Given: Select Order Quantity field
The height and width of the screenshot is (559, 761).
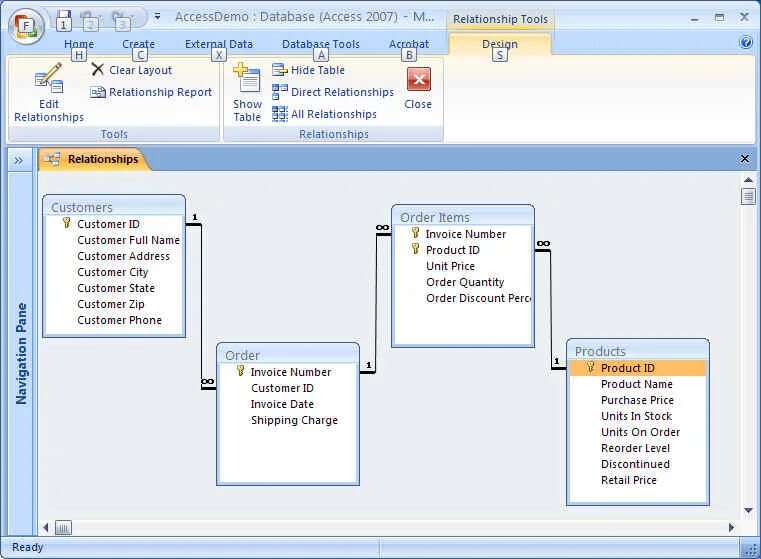Looking at the screenshot, I should 463,281.
